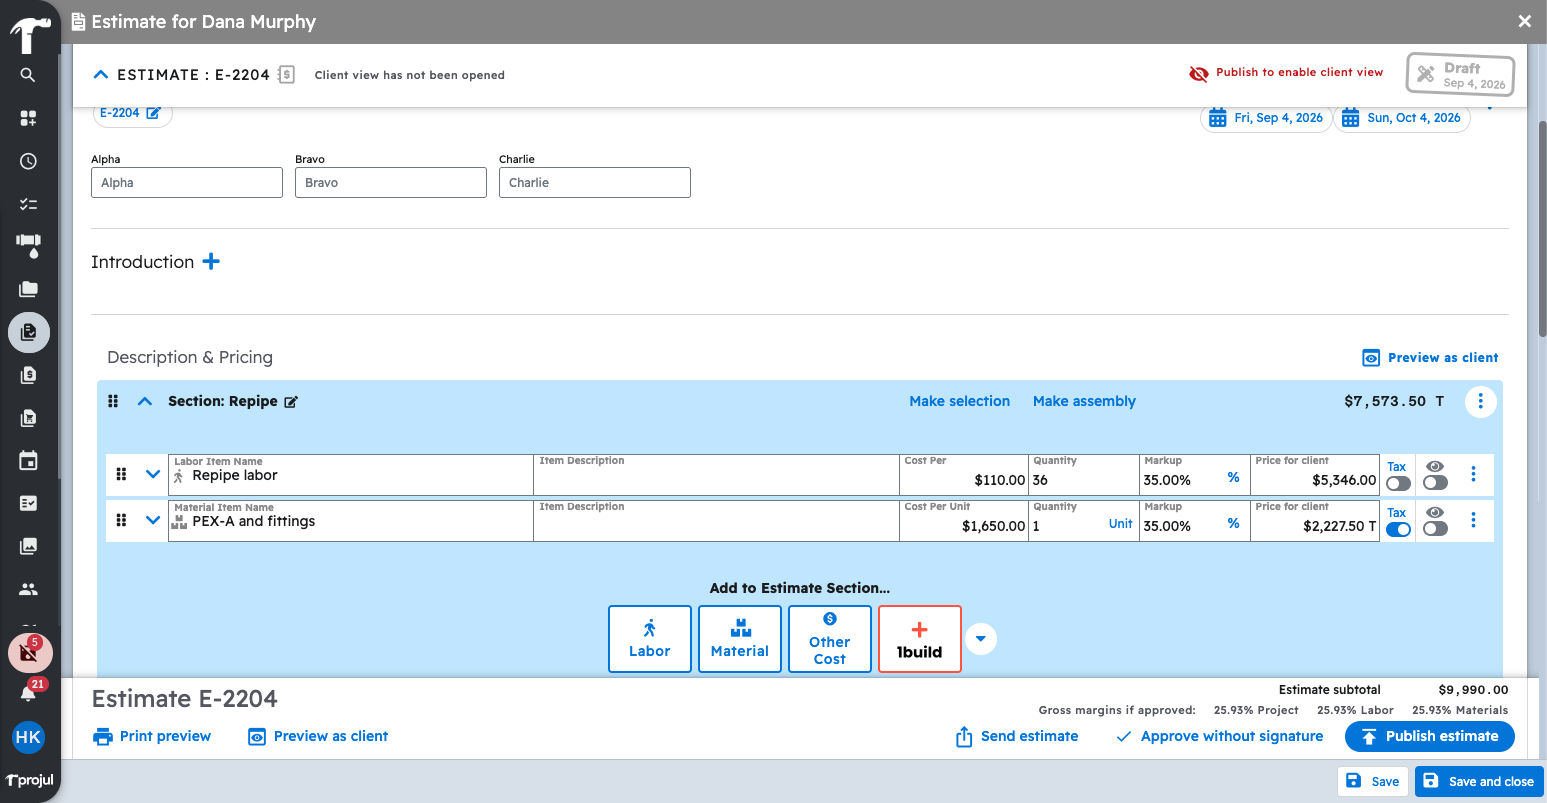Toggle client visibility for Repipe labor
Image resolution: width=1547 pixels, height=803 pixels.
pyautogui.click(x=1435, y=483)
